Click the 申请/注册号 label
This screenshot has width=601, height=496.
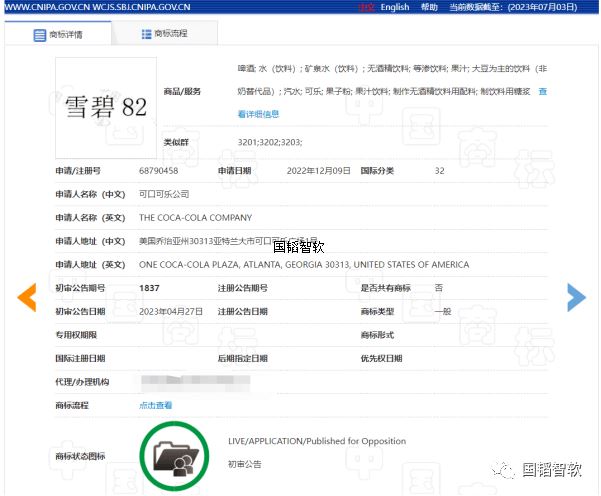(x=78, y=171)
